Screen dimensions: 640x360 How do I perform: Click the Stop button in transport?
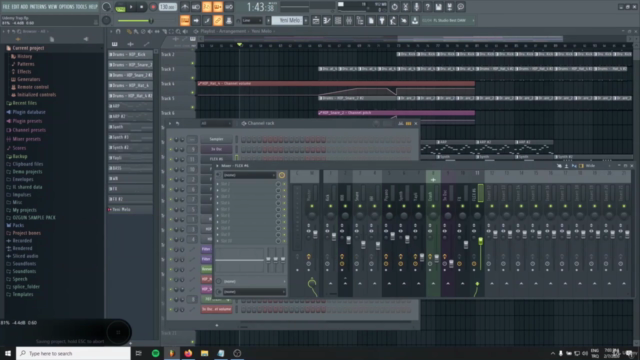point(142,7)
